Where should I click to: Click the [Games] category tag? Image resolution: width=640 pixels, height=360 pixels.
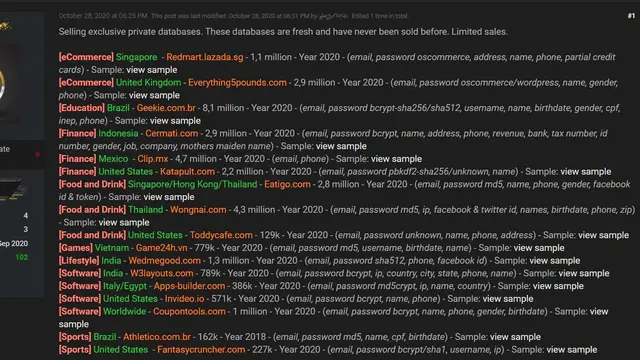pyautogui.click(x=76, y=248)
